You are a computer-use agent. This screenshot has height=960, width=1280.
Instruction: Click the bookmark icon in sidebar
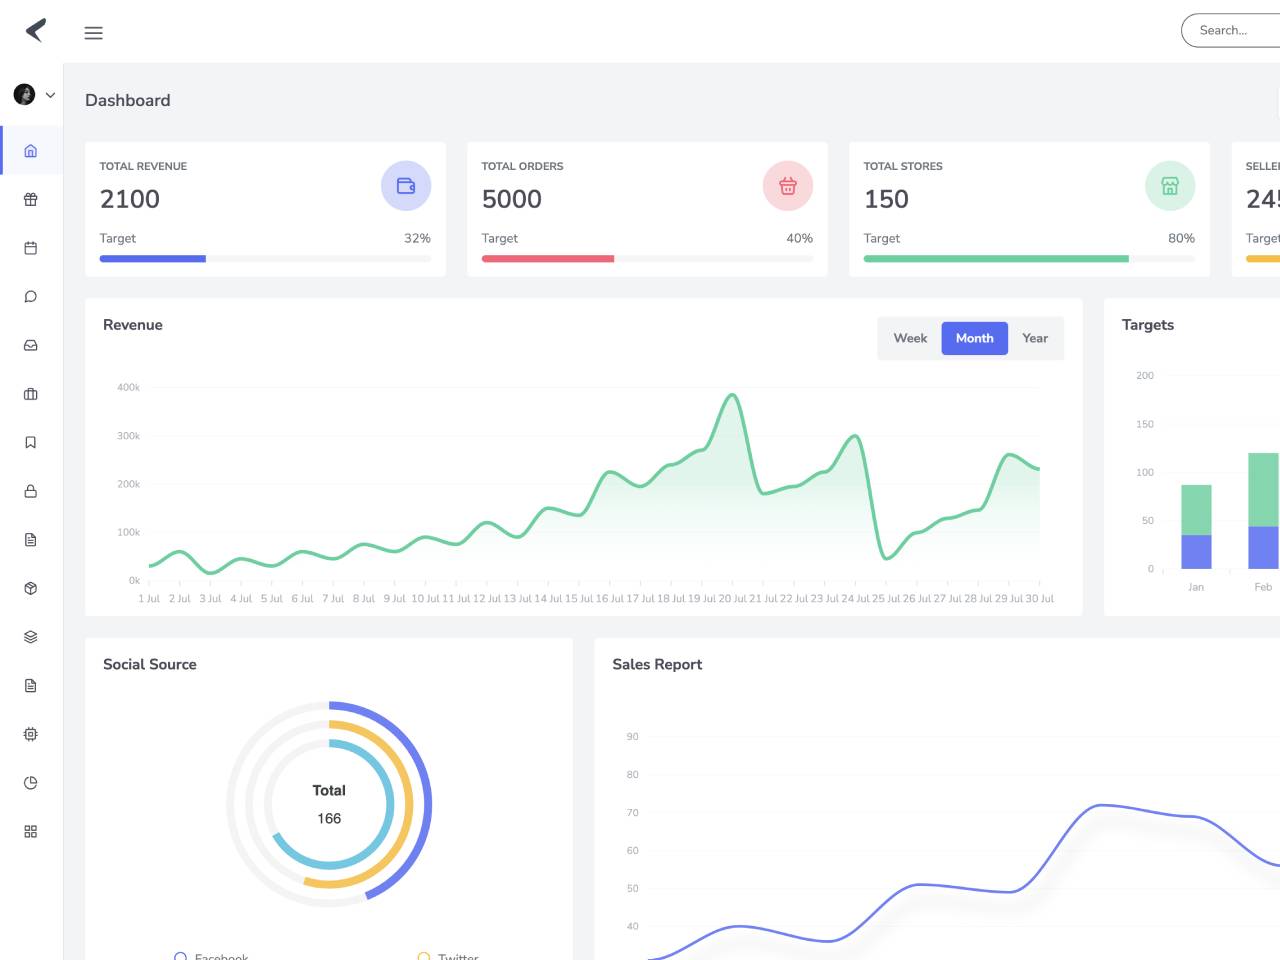pos(31,442)
